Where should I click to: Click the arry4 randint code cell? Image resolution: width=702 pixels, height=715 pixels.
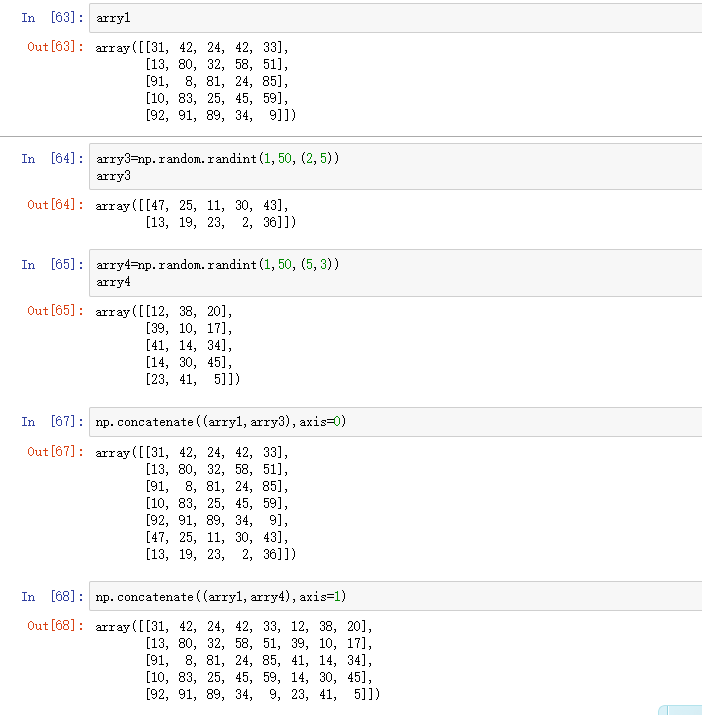tap(395, 273)
